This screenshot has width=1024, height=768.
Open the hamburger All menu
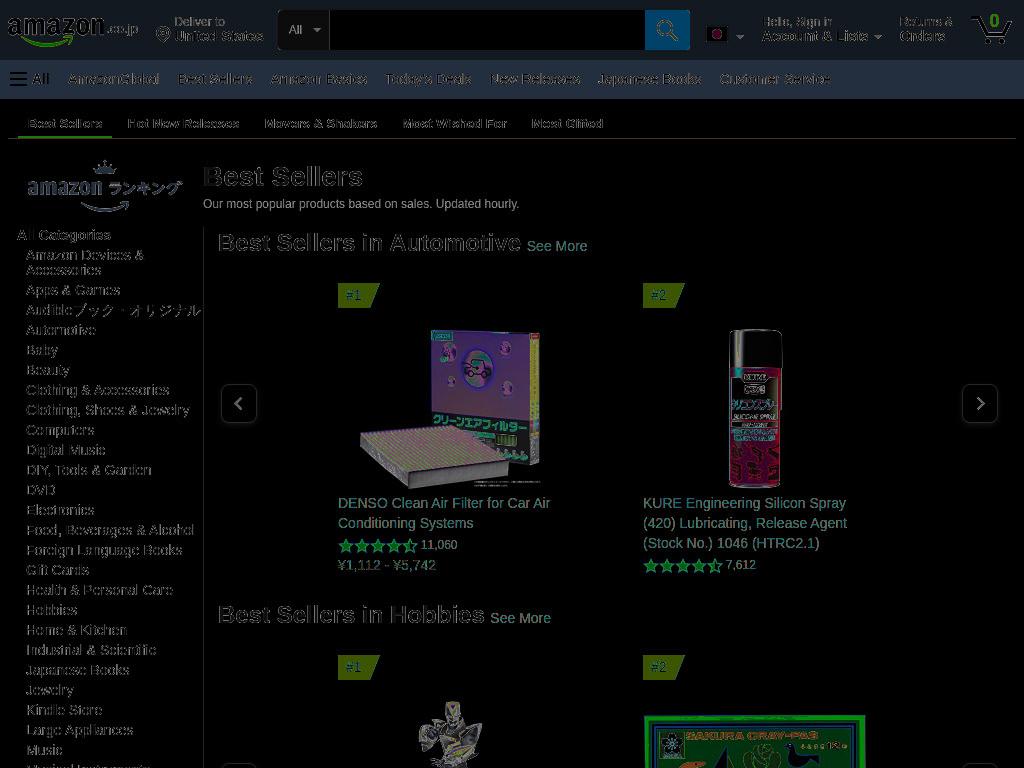tap(29, 79)
